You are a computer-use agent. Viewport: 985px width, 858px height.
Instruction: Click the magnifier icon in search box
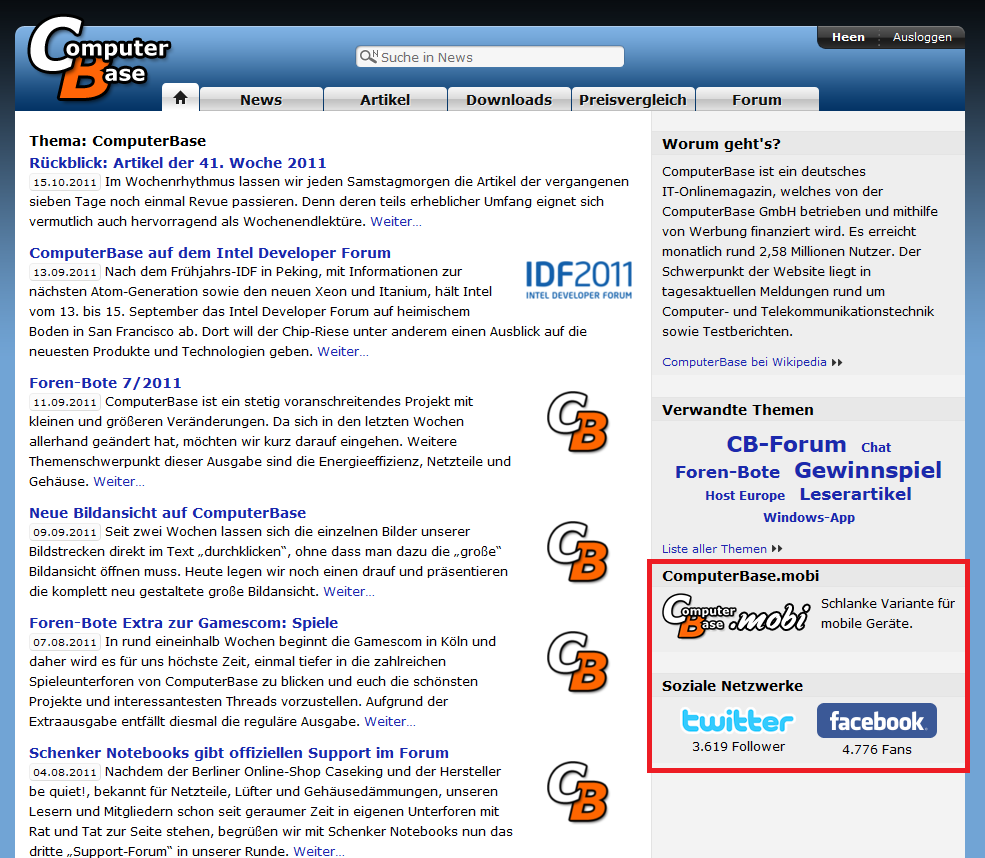tap(368, 57)
